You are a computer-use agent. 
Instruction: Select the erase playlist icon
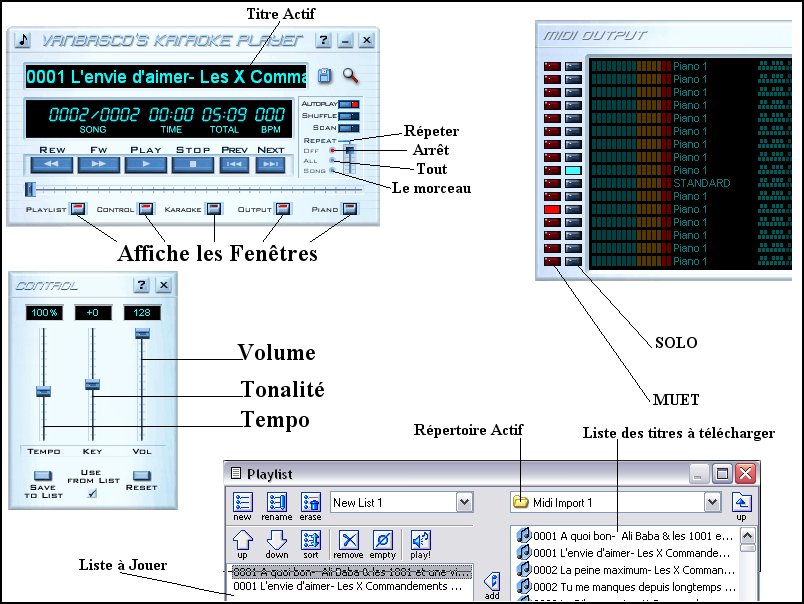point(311,503)
